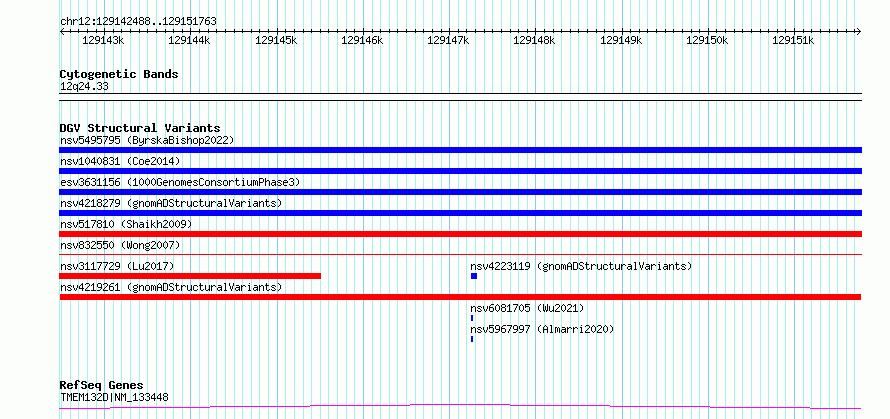Click the nsv5967997 (Almarri2020) label
This screenshot has height=419, width=890.
(542, 329)
